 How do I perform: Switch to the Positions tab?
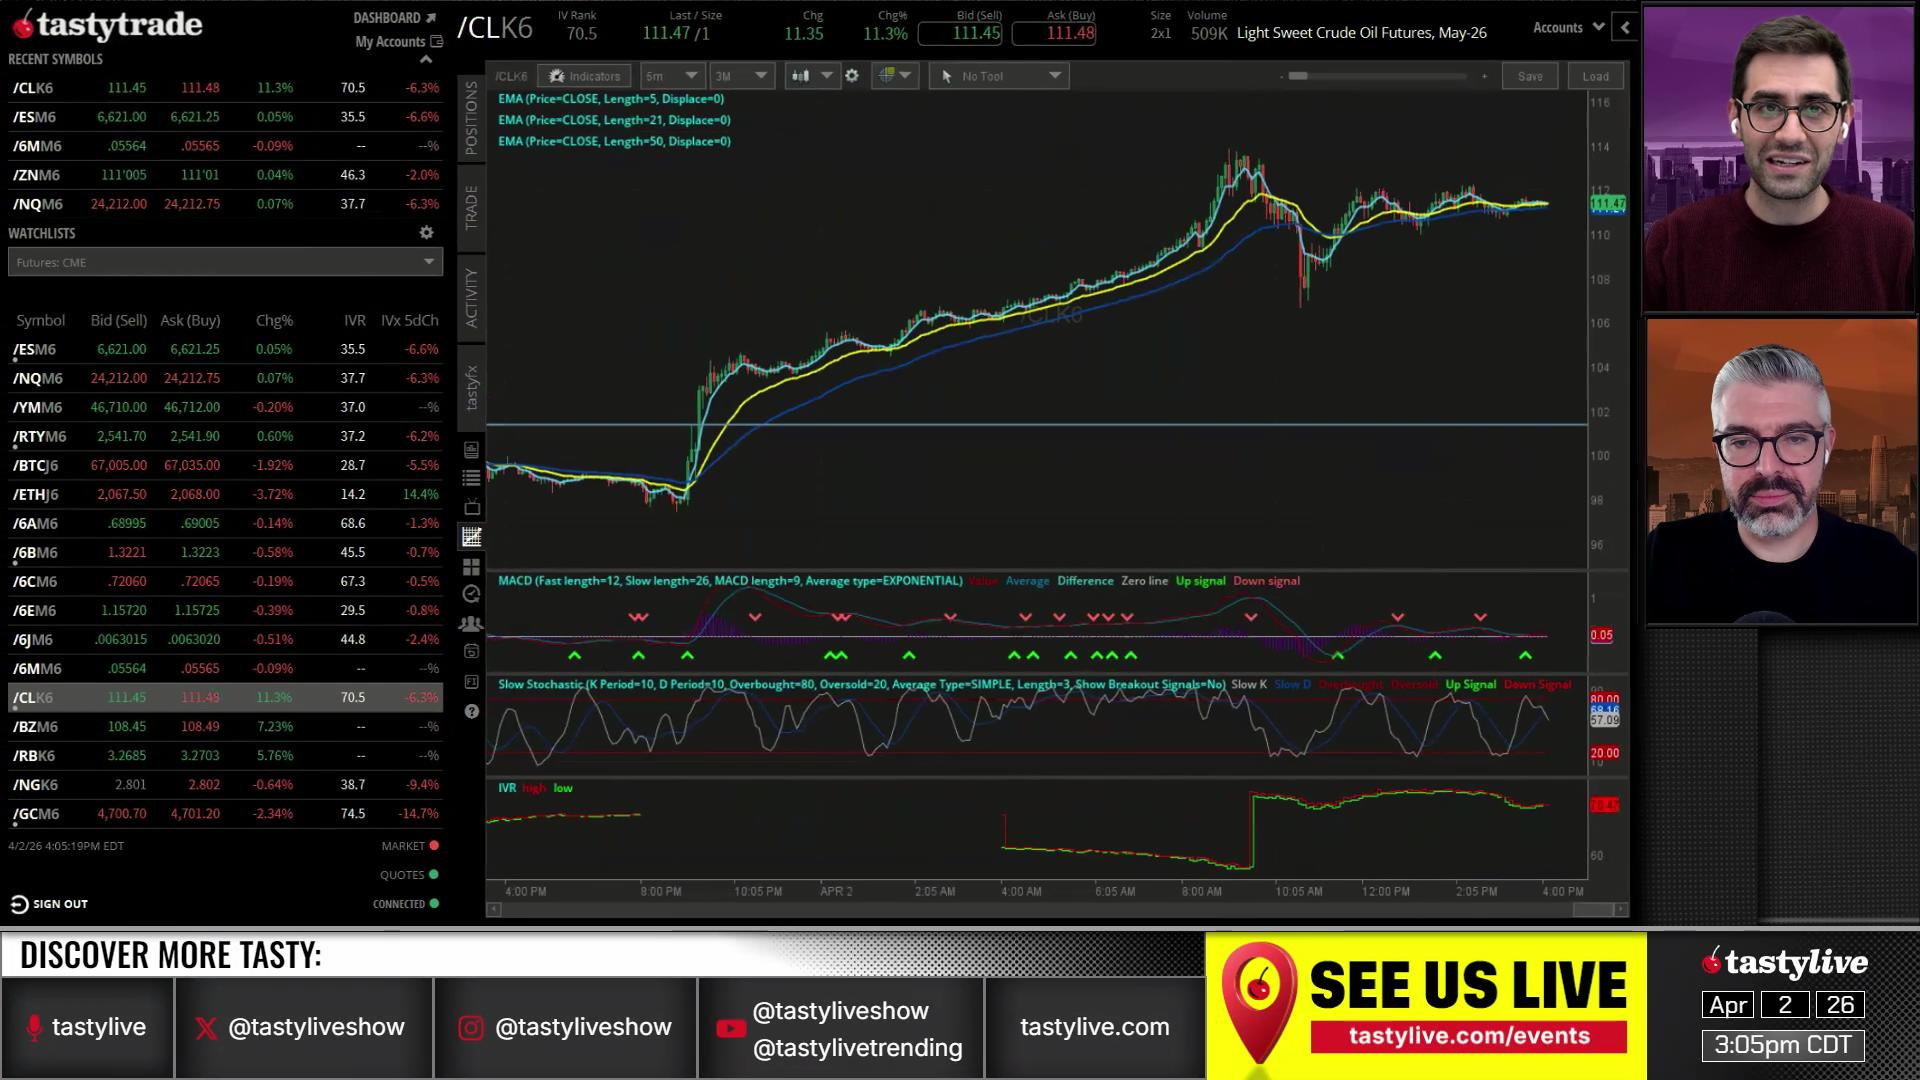pyautogui.click(x=472, y=118)
